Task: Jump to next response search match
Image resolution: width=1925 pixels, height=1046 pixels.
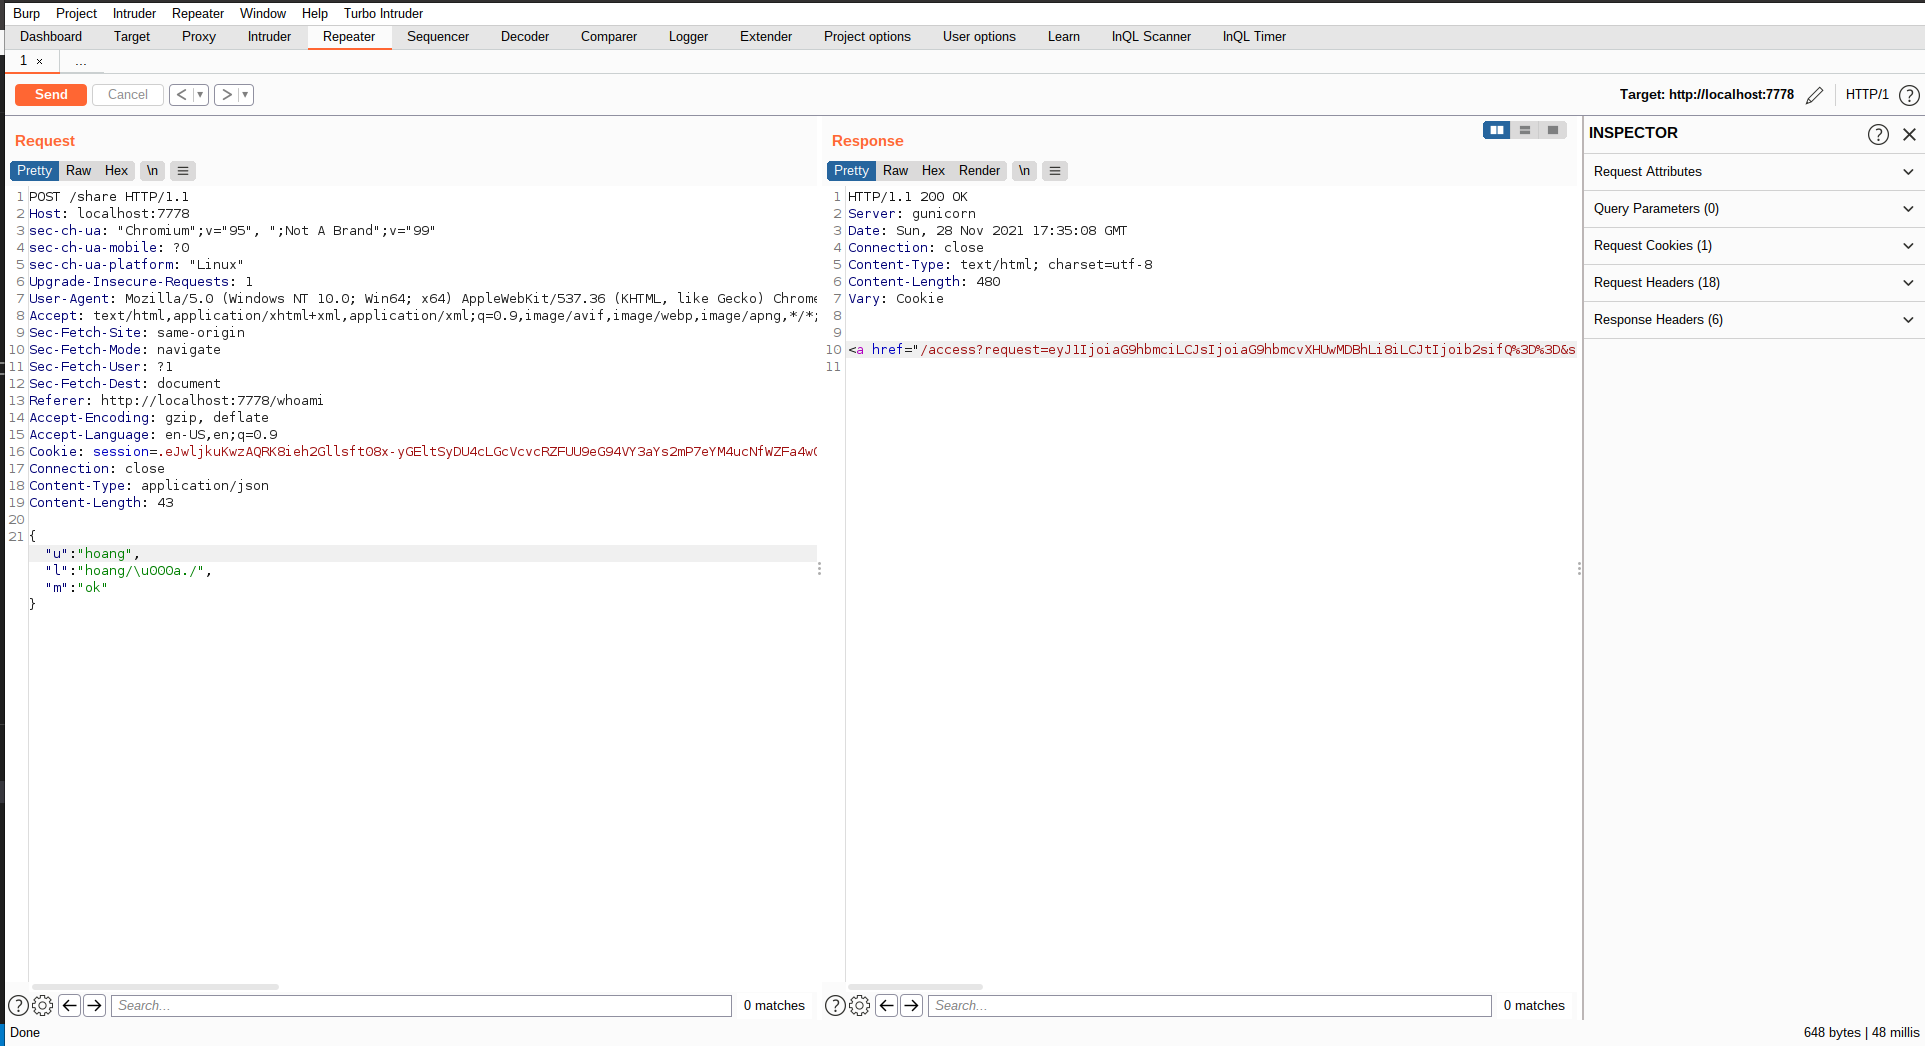Action: pos(911,1006)
